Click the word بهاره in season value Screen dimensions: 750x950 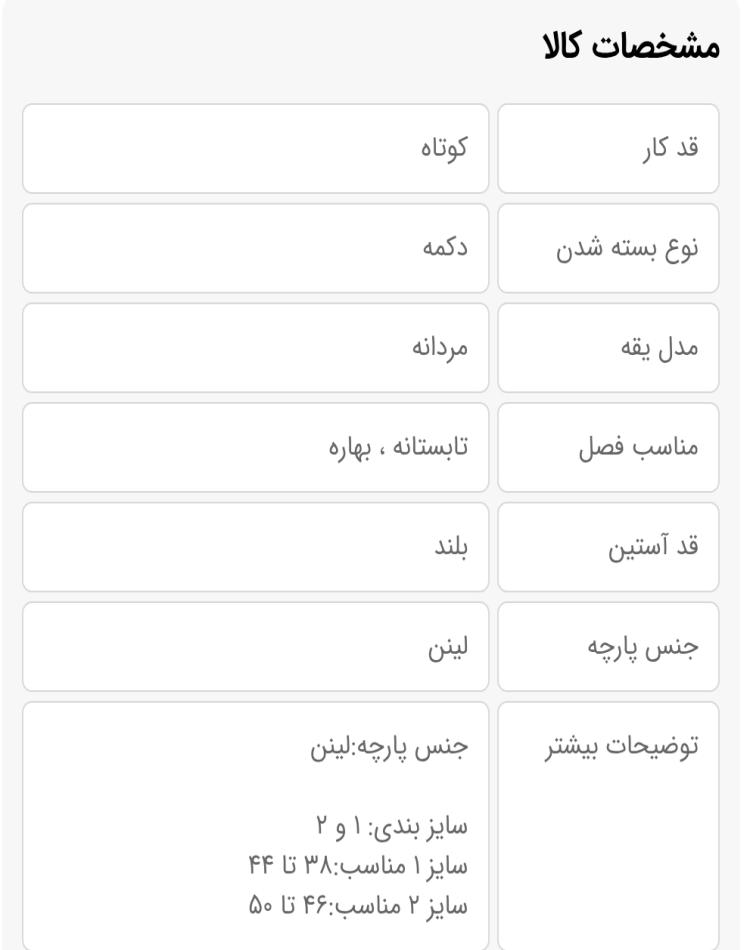tap(350, 448)
